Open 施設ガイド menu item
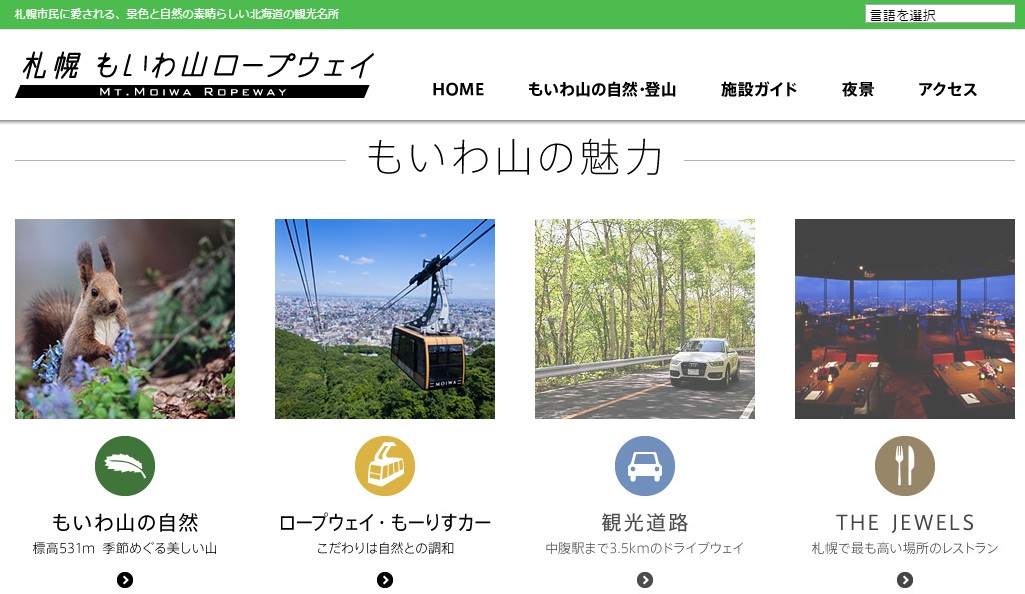The width and height of the screenshot is (1025, 594). tap(758, 90)
